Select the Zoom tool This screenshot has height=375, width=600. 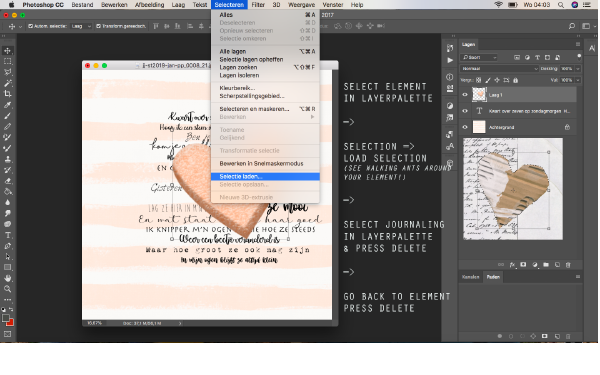[x=7, y=289]
